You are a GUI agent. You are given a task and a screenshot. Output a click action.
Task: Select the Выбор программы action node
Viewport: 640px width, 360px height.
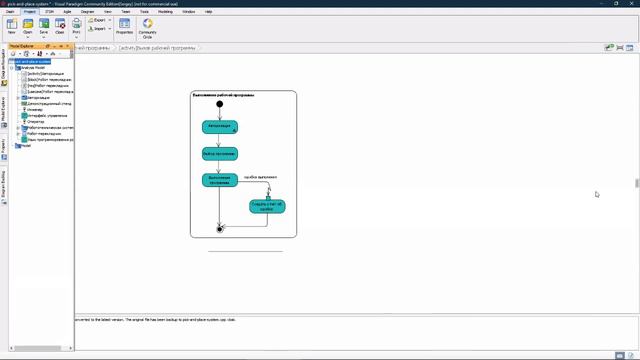[220, 154]
